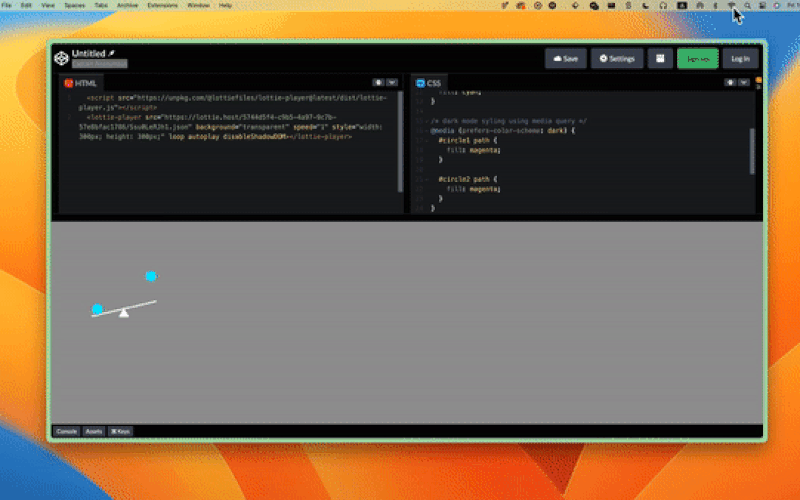Image resolution: width=800 pixels, height=500 pixels.
Task: Click the CodePen logo
Action: coord(61,58)
